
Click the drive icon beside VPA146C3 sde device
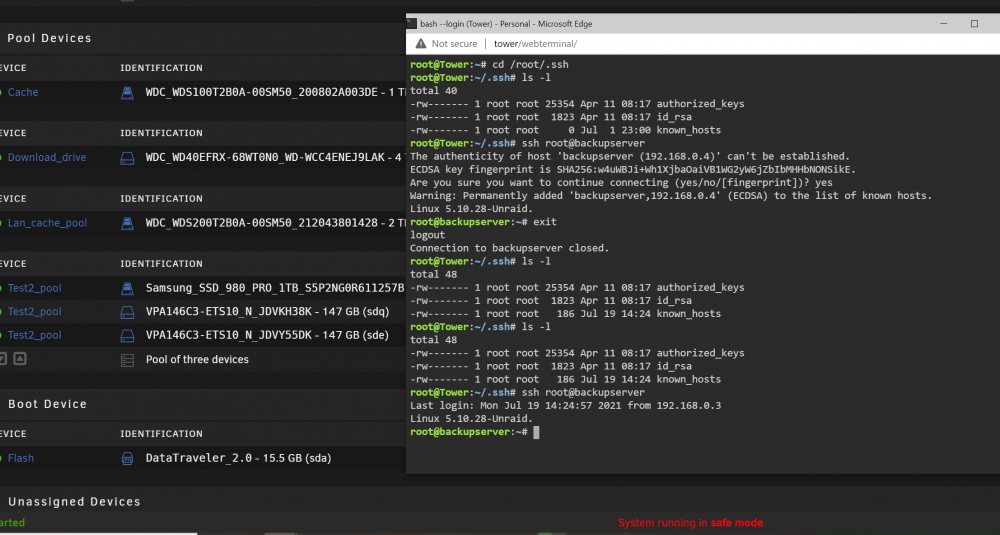128,335
